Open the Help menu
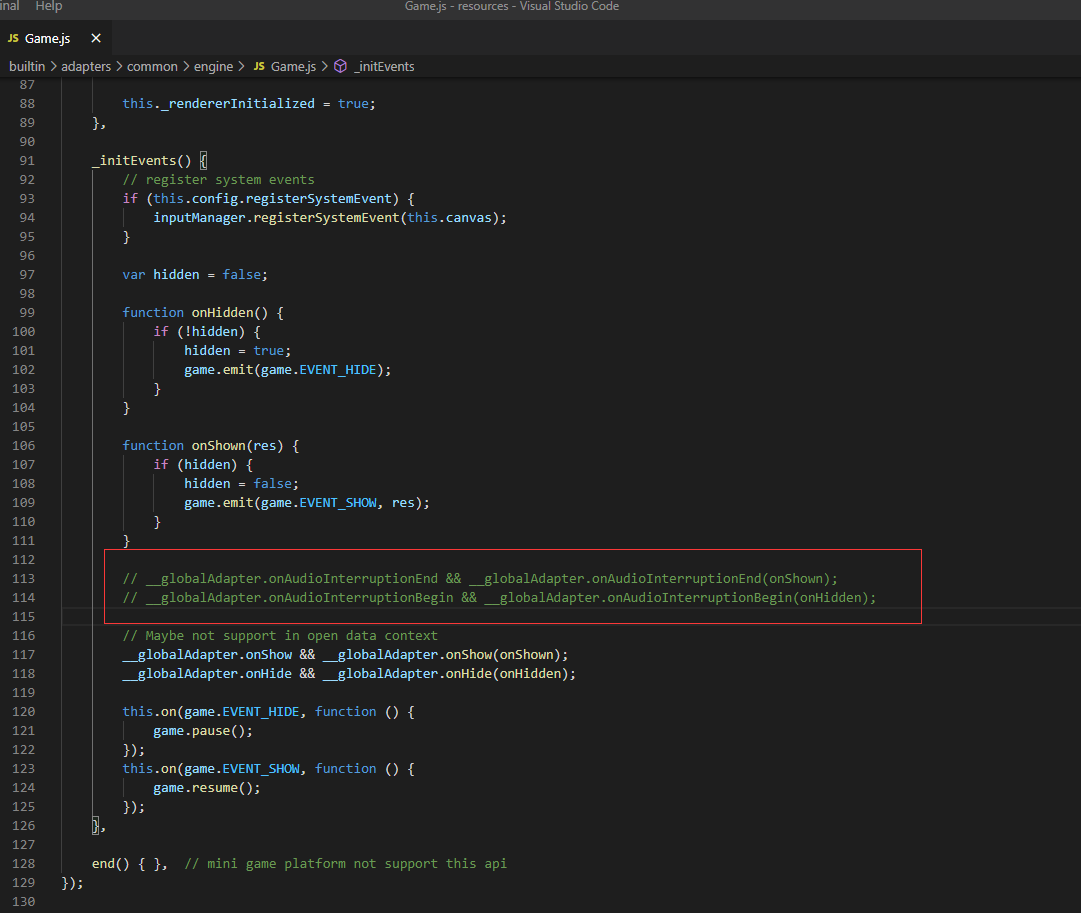 point(49,6)
